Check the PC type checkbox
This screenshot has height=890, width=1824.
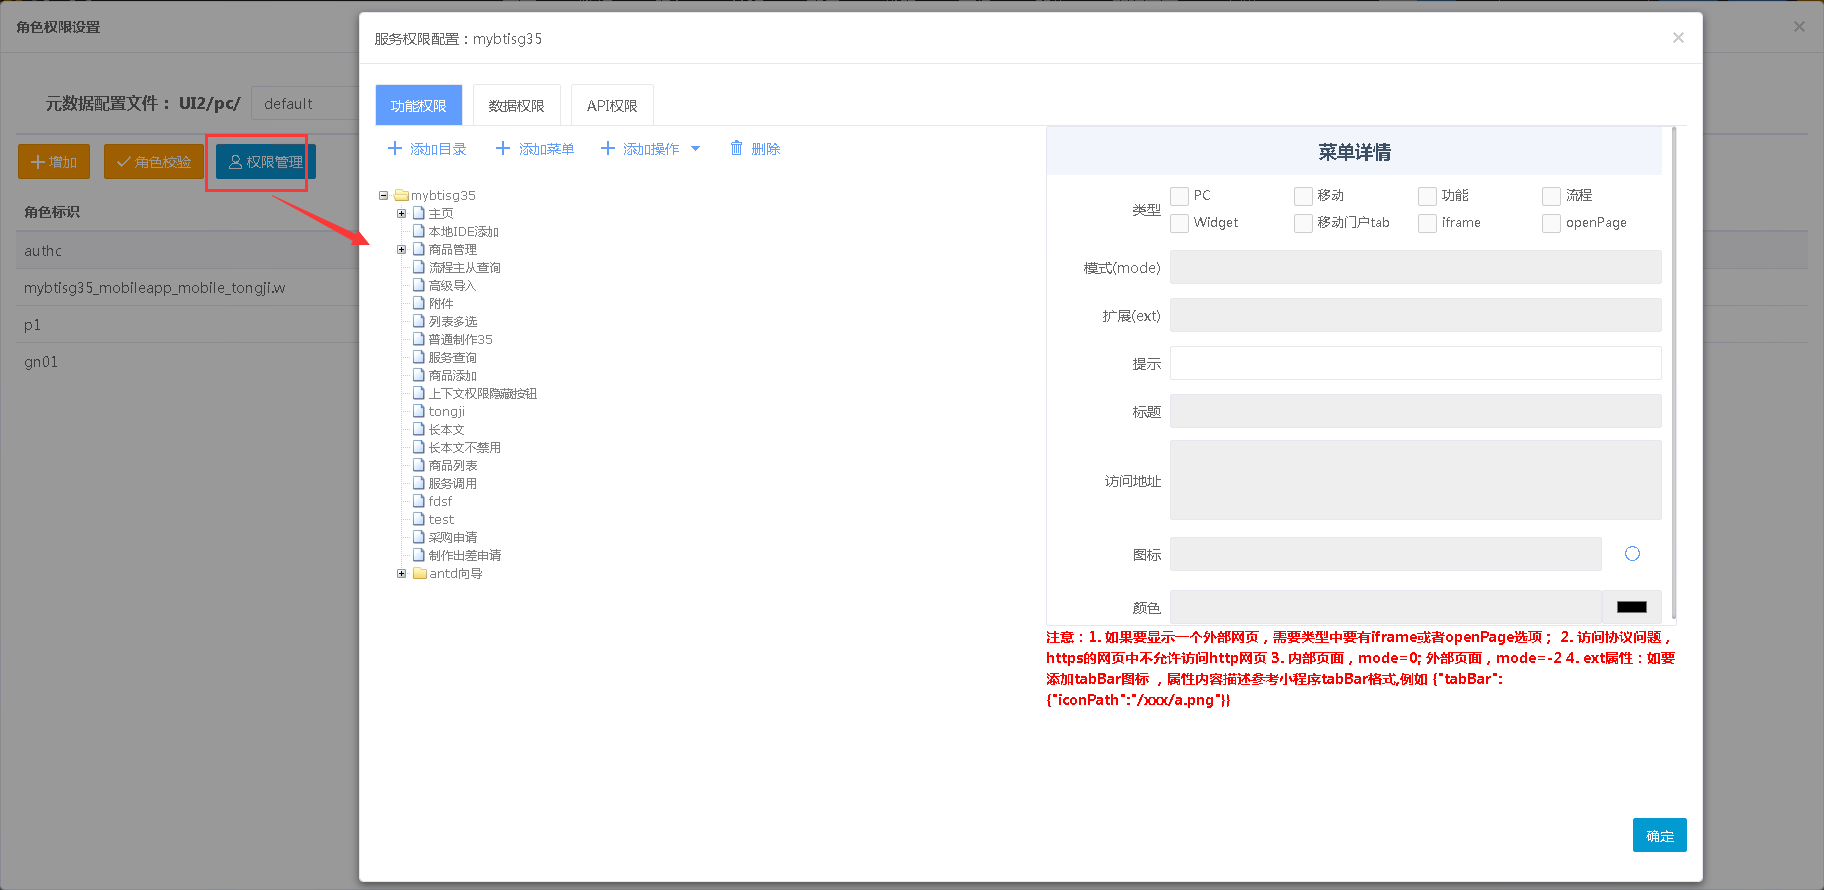(x=1180, y=196)
